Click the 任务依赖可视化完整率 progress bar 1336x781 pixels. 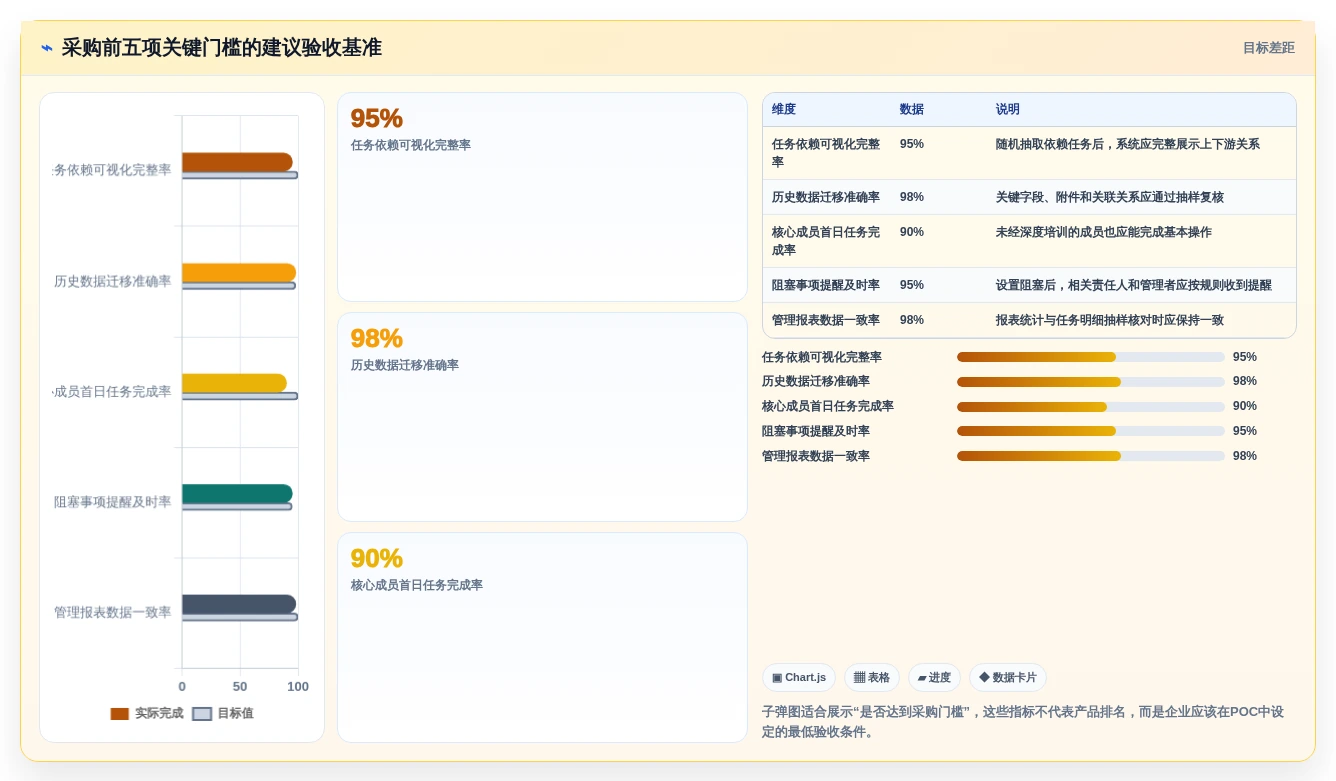(1091, 357)
